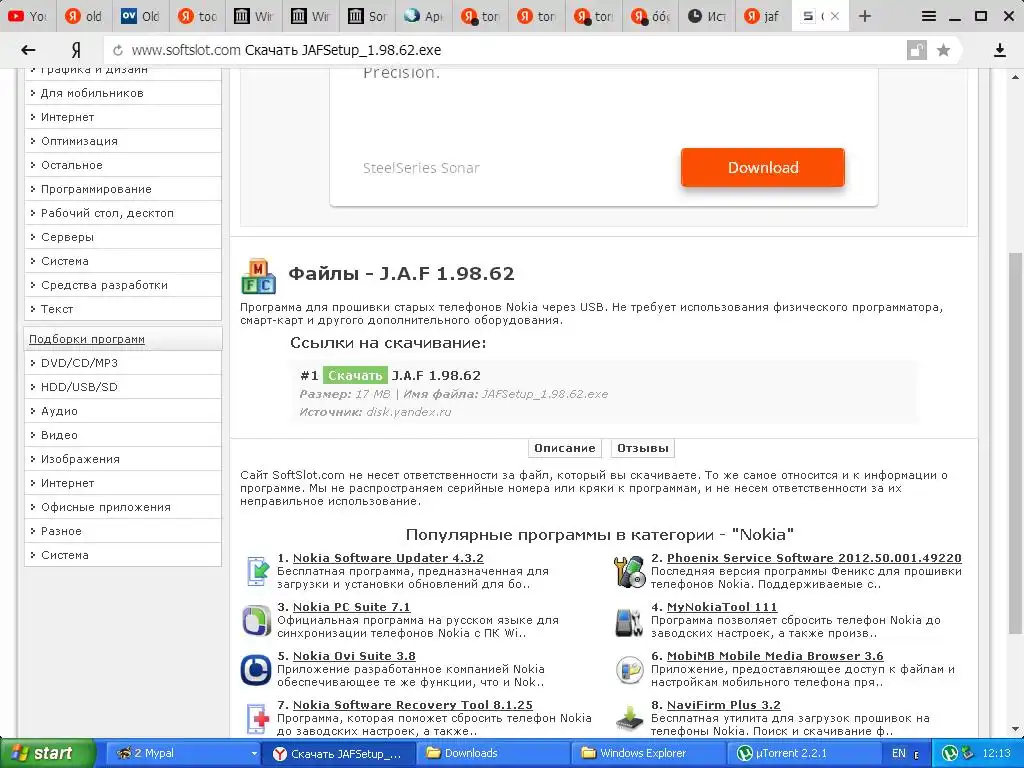Click the Safely Remove Hardware tray icon
The image size is (1024, 768).
(x=968, y=753)
